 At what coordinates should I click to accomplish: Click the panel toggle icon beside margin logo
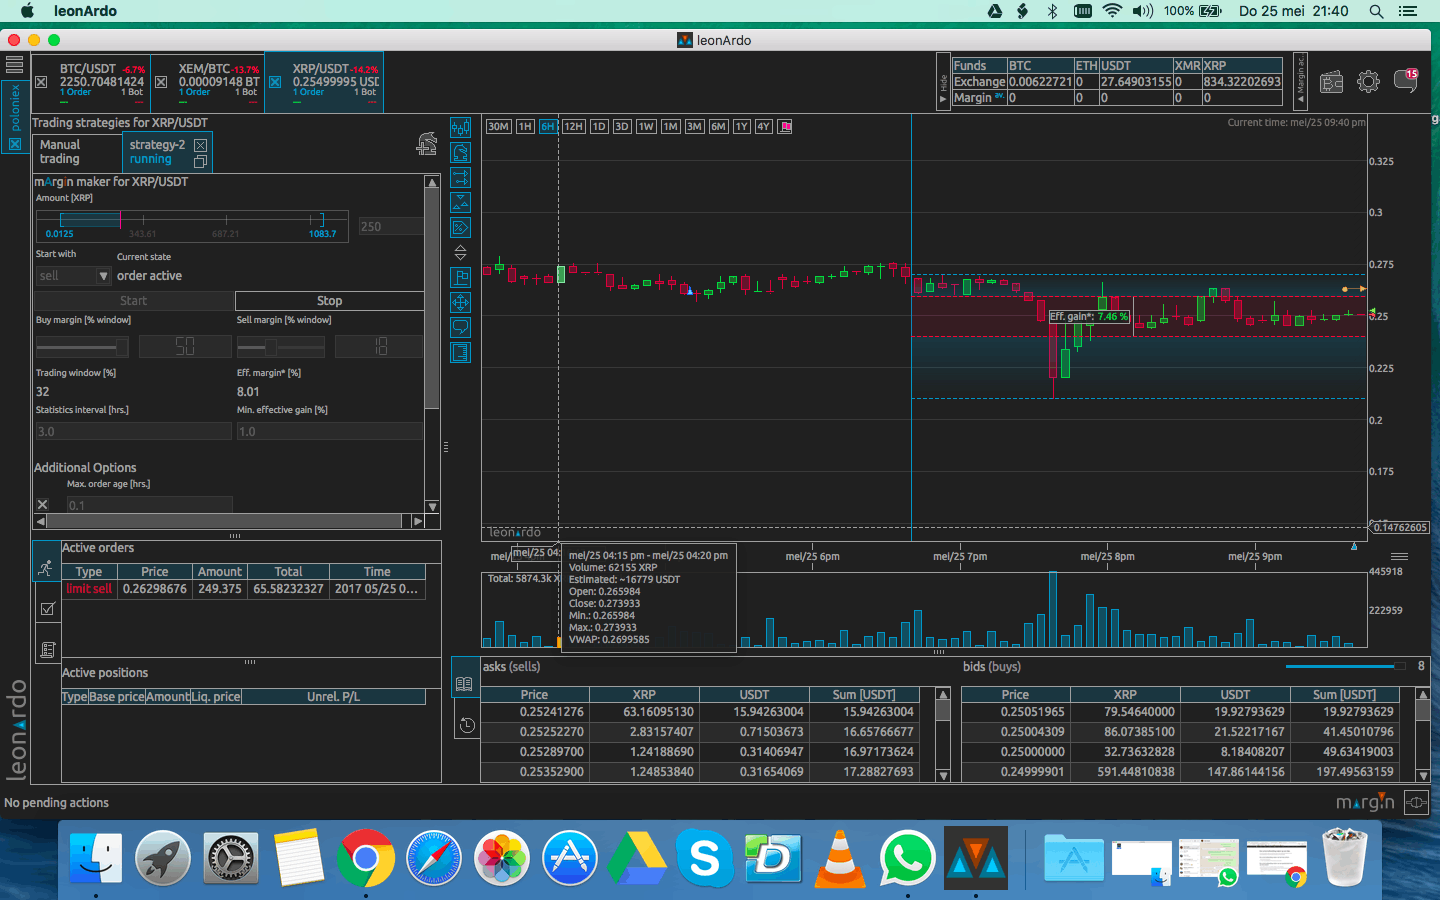tap(1416, 802)
